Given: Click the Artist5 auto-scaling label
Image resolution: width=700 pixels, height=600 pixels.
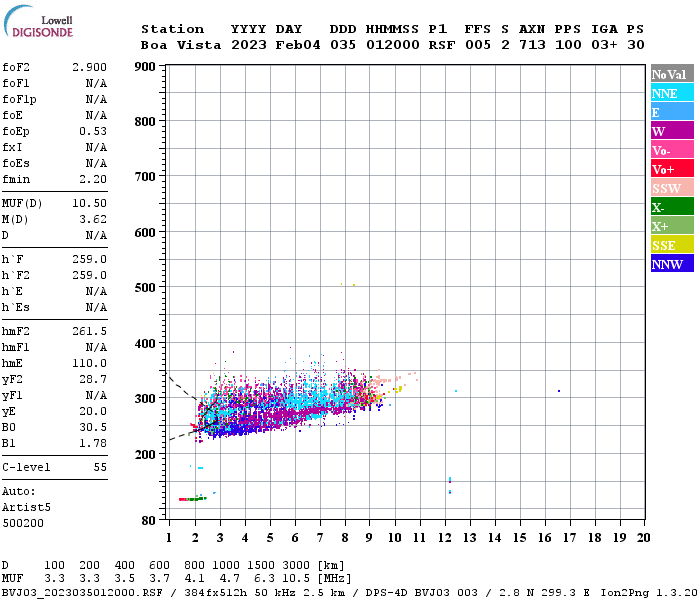Looking at the screenshot, I should point(25,507).
